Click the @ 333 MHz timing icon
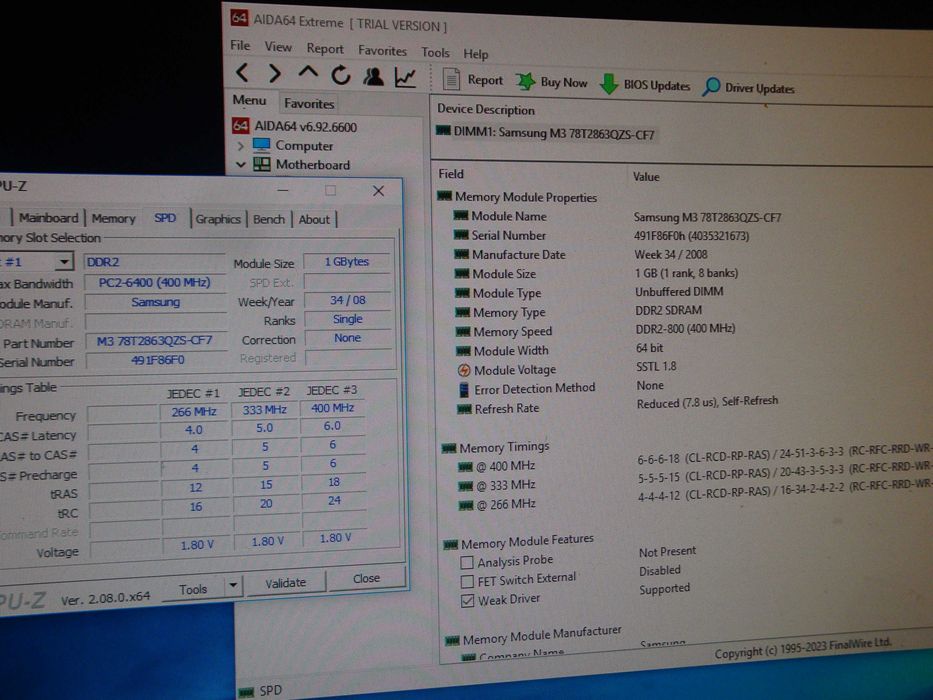Image resolution: width=933 pixels, height=700 pixels. tap(466, 486)
